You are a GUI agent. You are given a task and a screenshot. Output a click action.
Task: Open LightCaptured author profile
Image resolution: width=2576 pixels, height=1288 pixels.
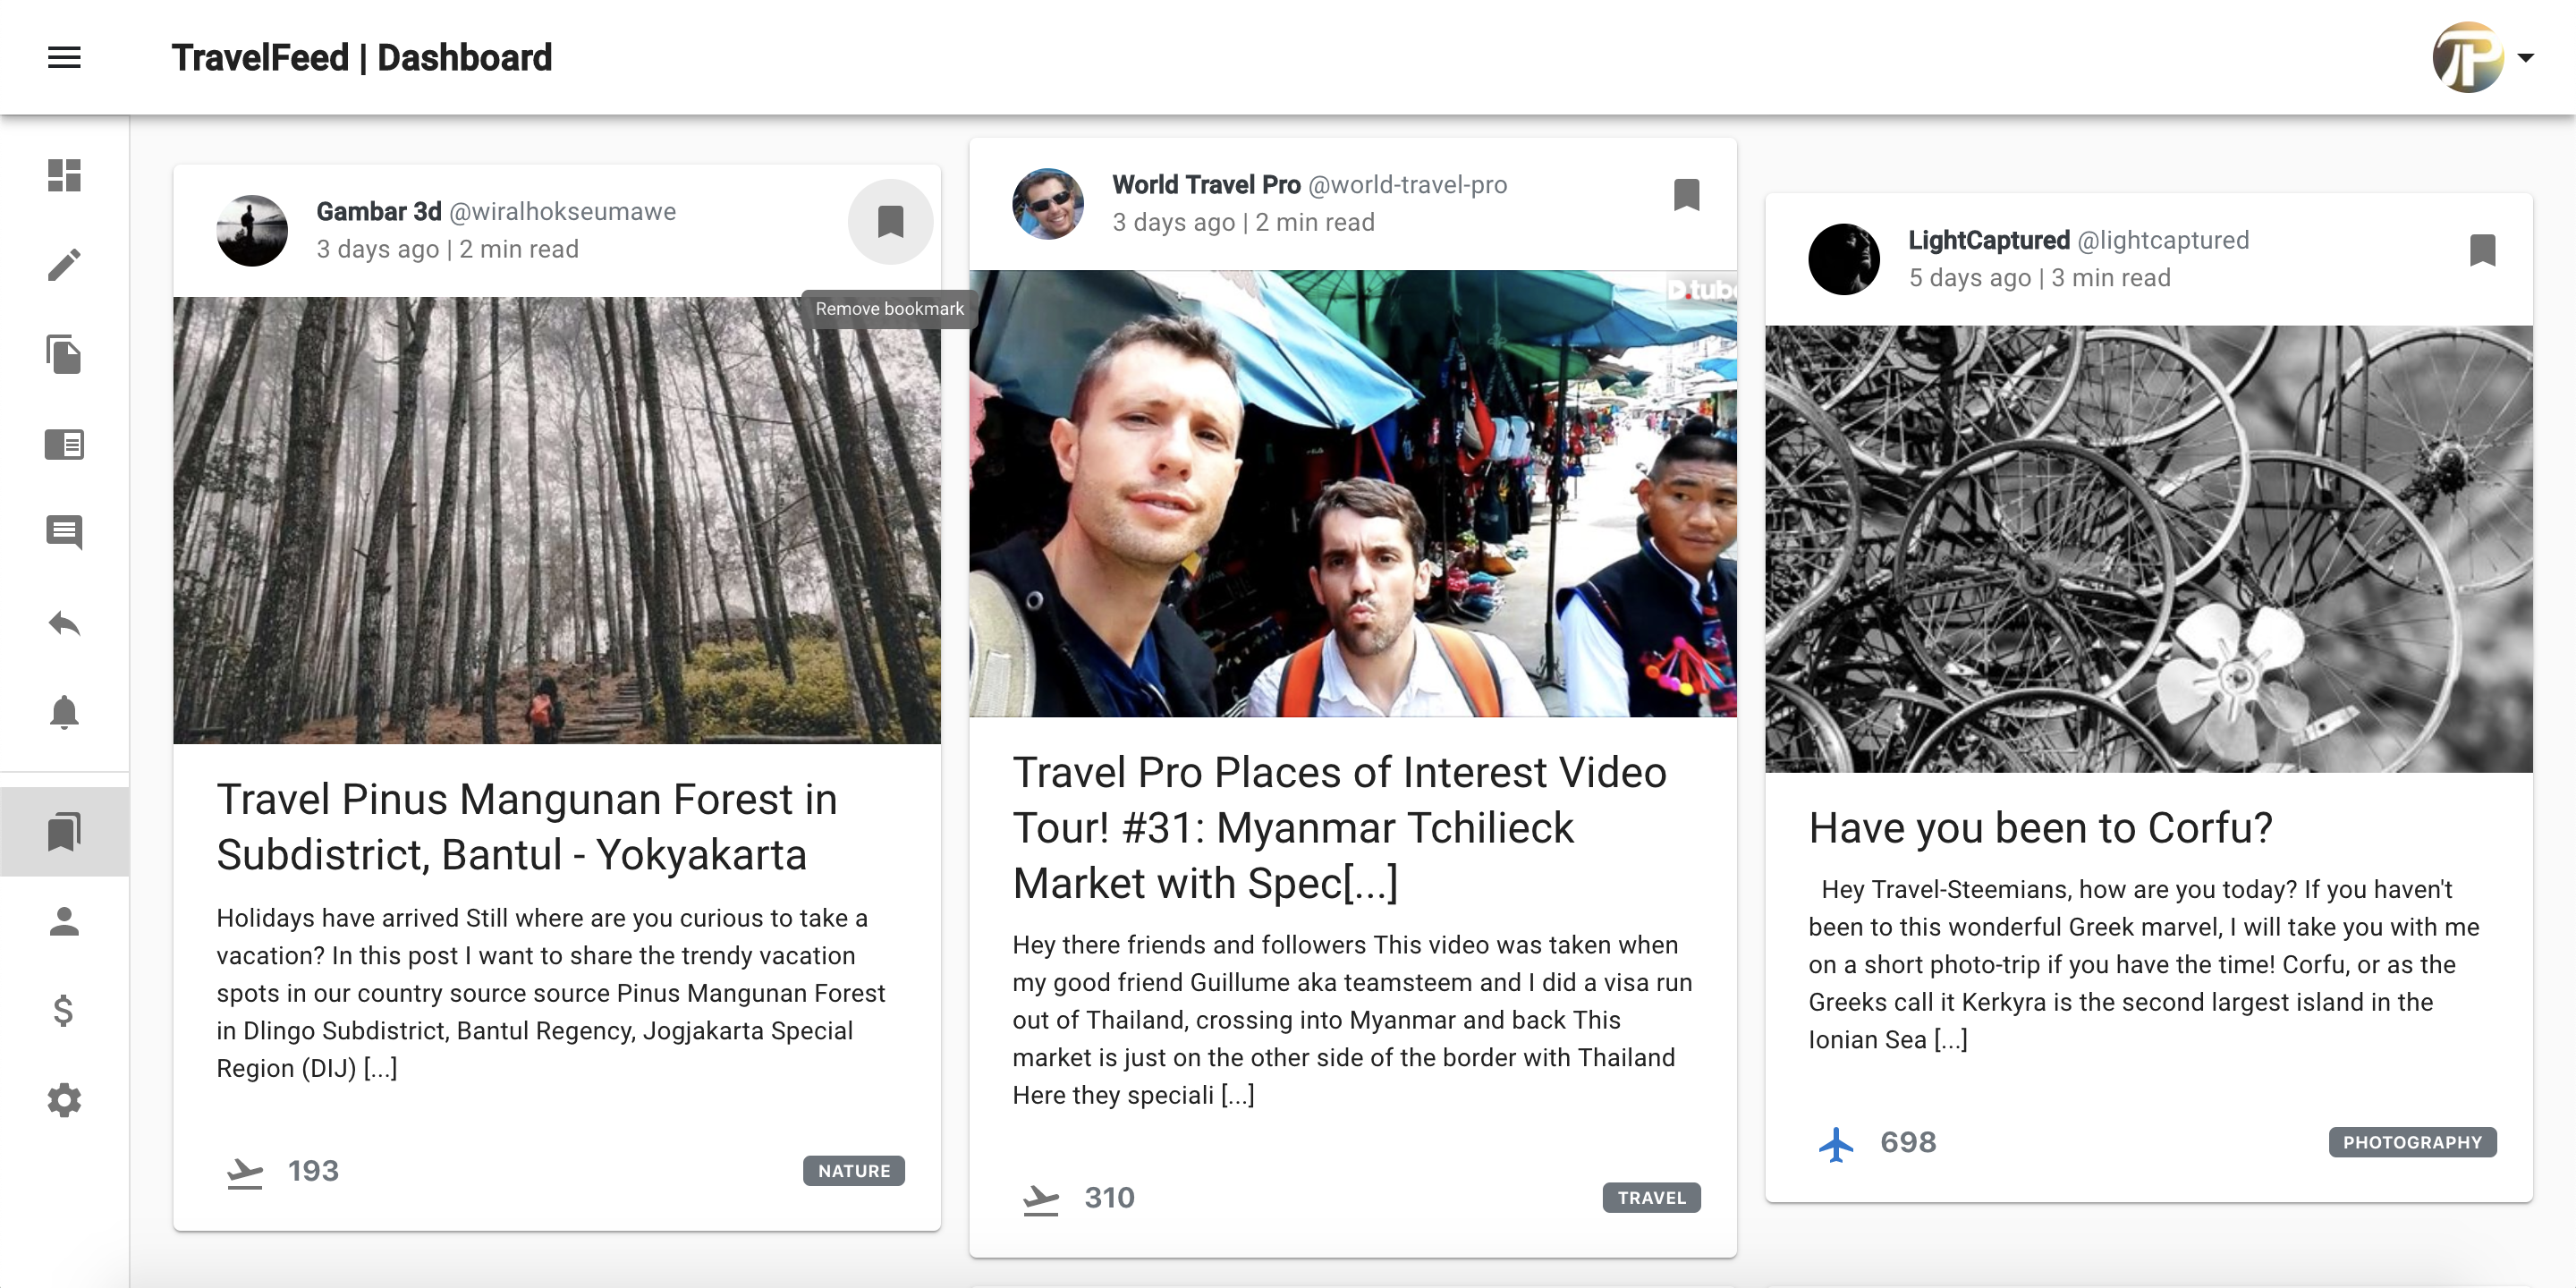1989,240
